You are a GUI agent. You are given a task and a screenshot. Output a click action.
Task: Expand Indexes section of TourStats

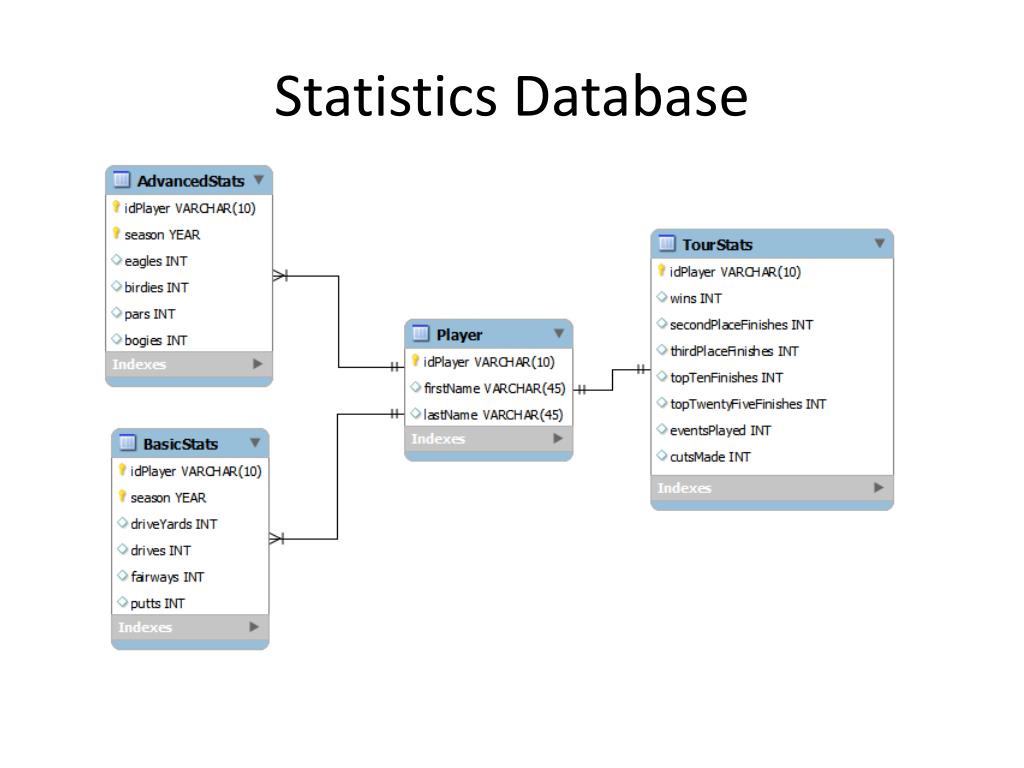click(878, 487)
